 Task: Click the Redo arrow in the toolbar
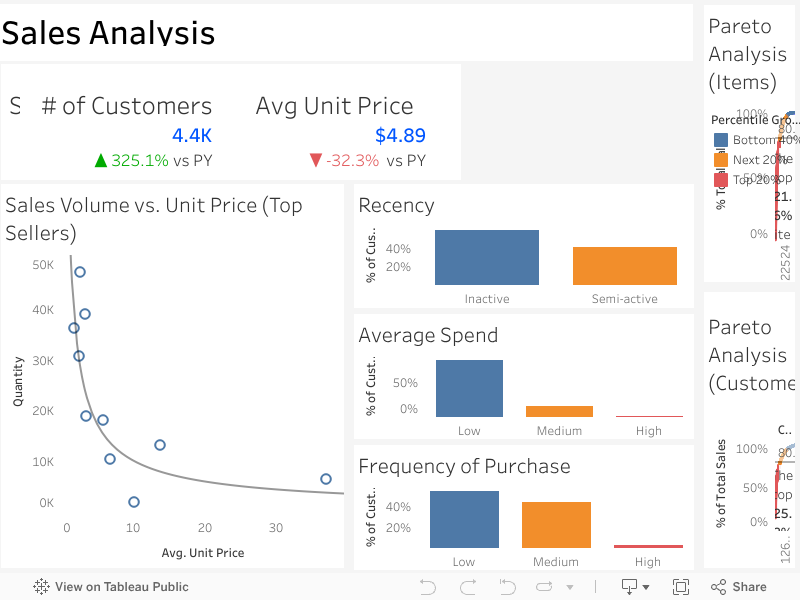(x=468, y=587)
